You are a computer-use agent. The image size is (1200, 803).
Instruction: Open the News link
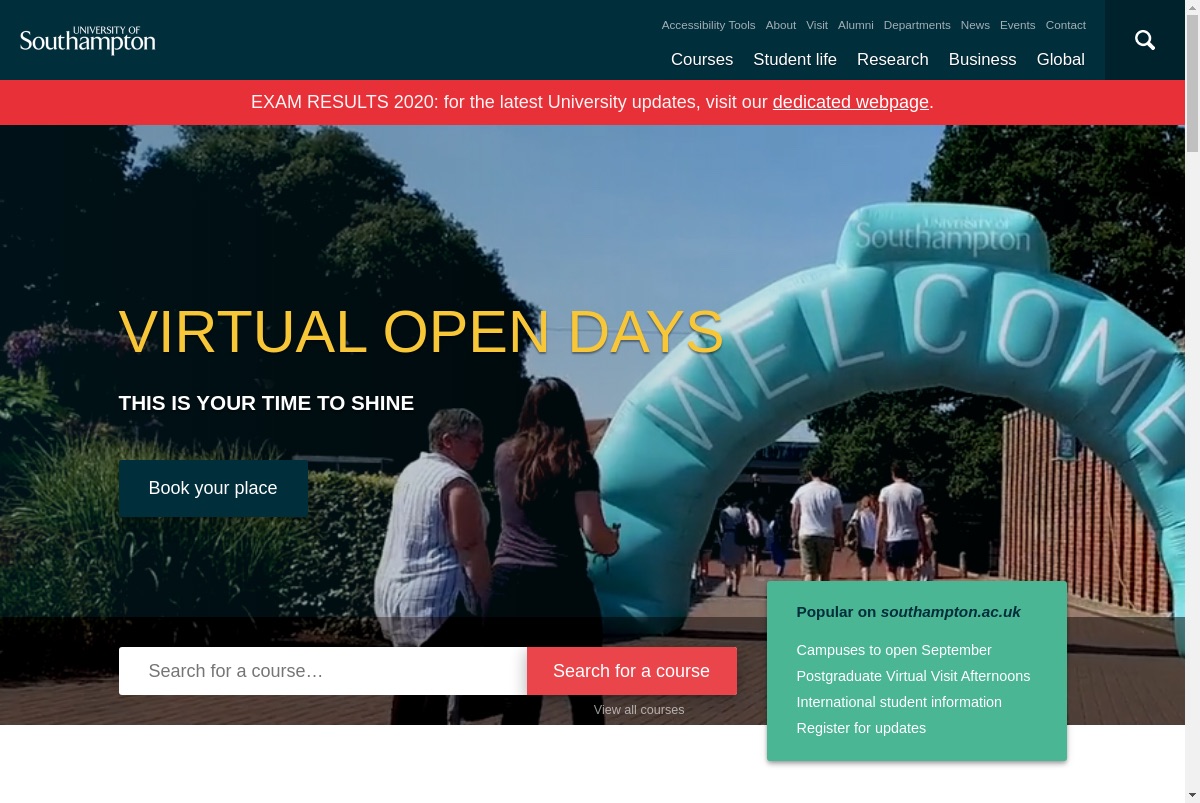(x=975, y=25)
